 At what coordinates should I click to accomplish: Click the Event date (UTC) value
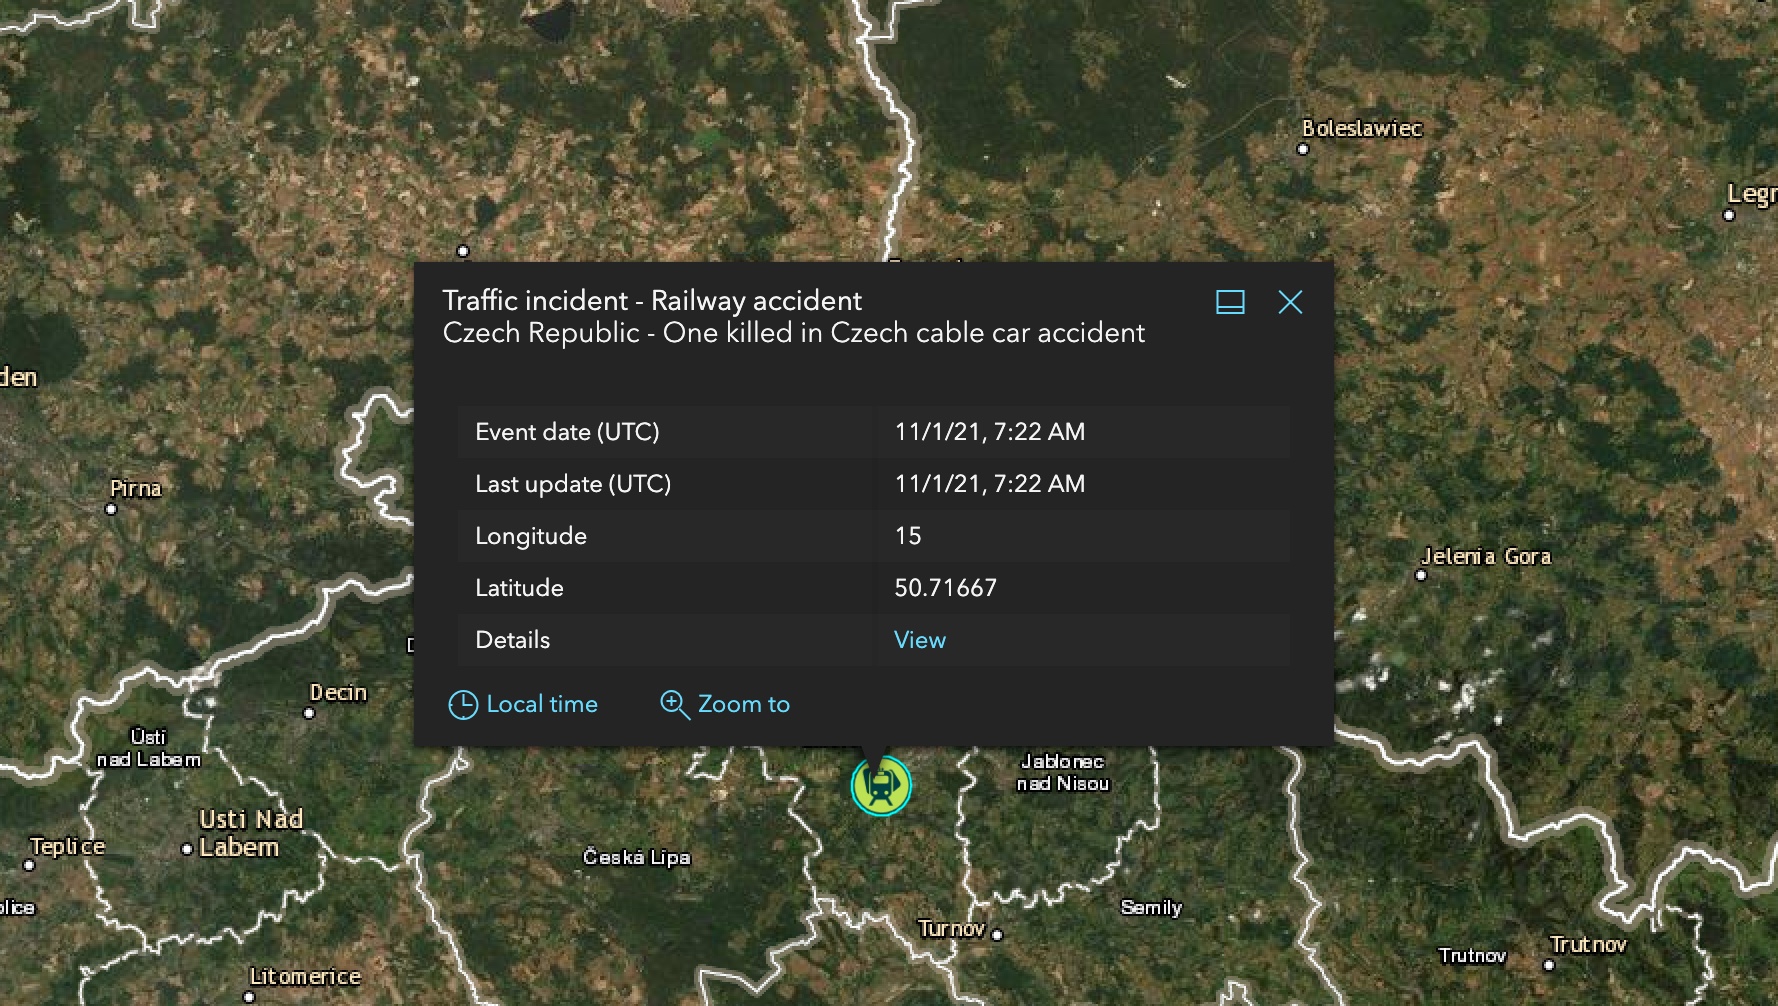click(x=989, y=432)
